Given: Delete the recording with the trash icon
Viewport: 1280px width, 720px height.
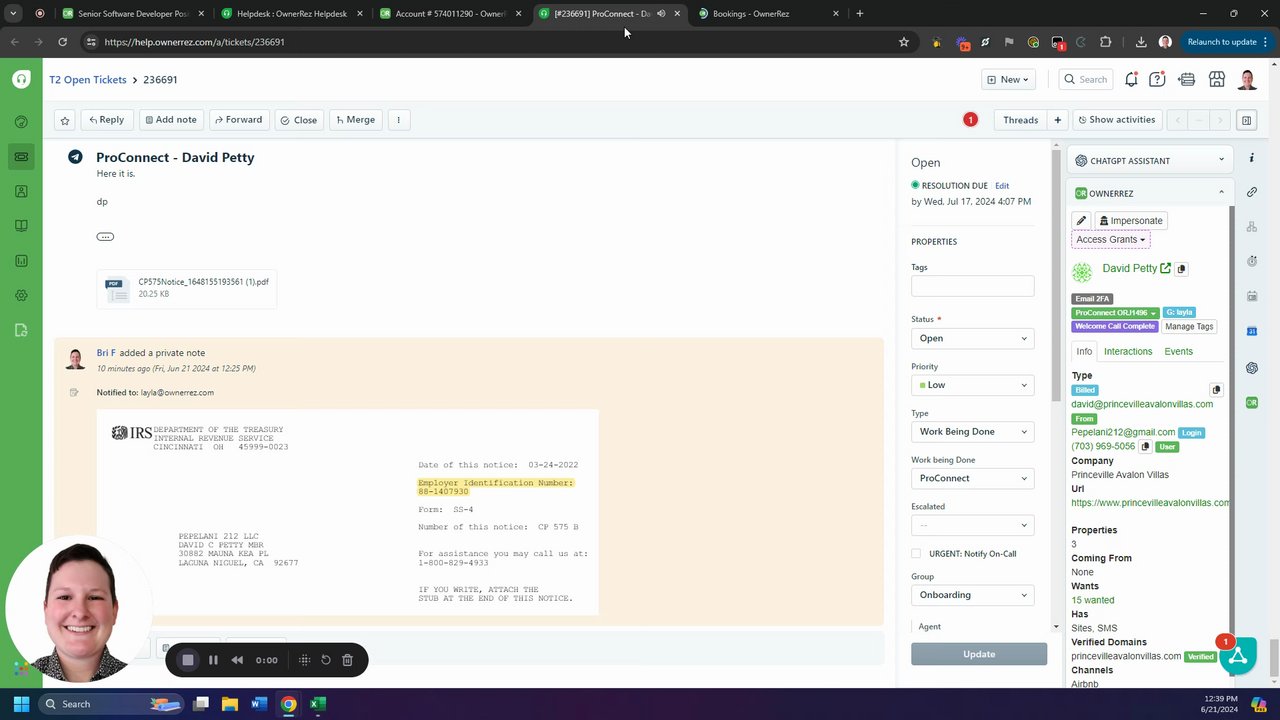Looking at the screenshot, I should (x=347, y=660).
